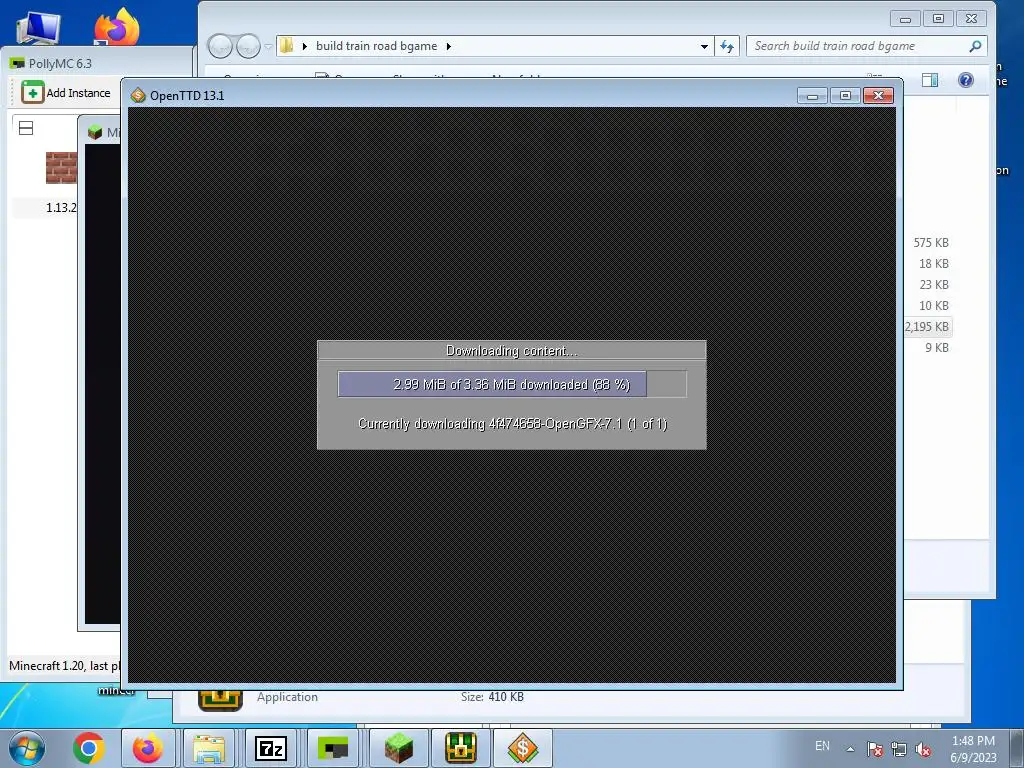Click the Size: 410 KB details text
This screenshot has height=768, width=1024.
point(492,697)
